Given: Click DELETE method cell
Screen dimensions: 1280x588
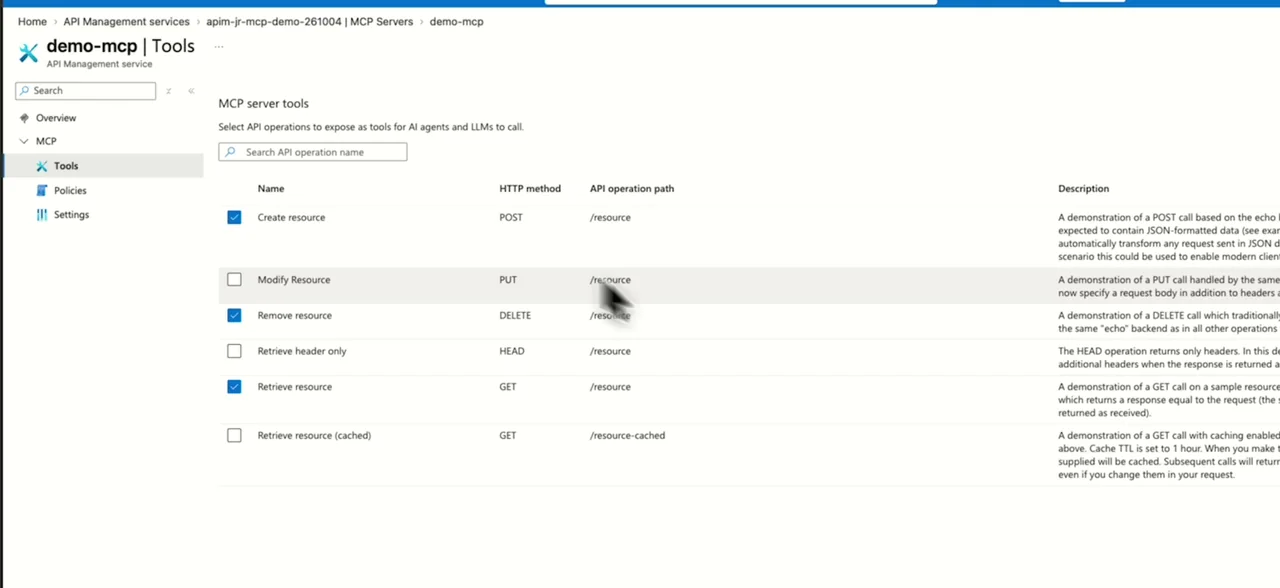Looking at the screenshot, I should click(516, 316).
